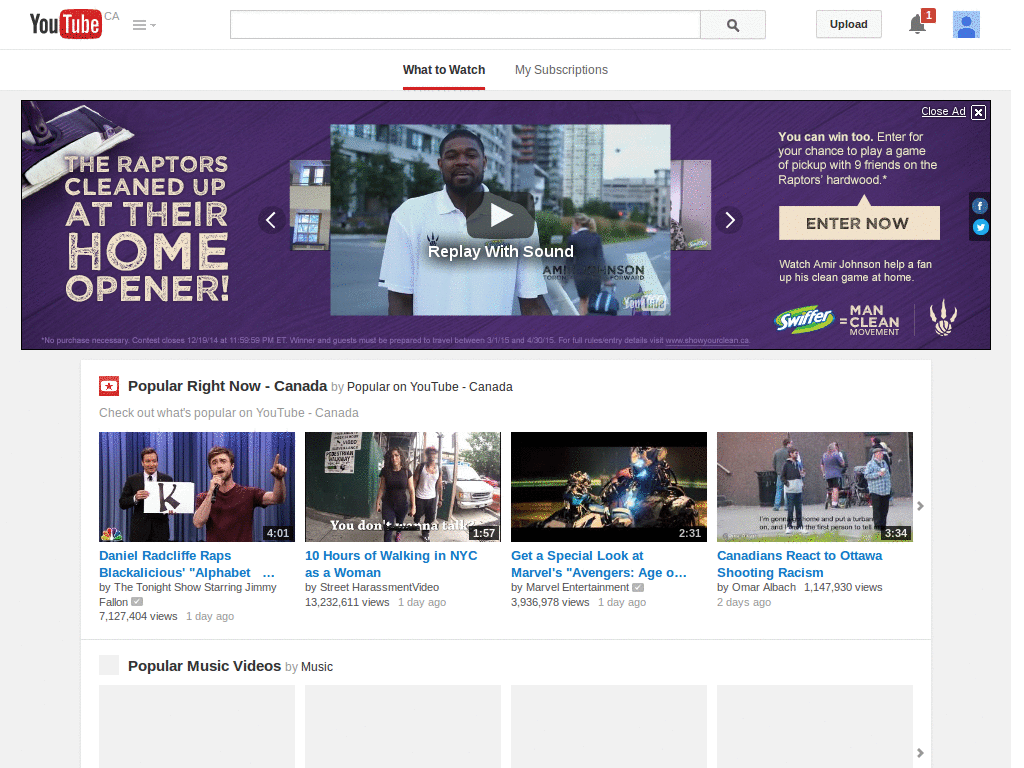1024x768 pixels.
Task: Click the Man = Clean Movement logo
Action: point(871,320)
